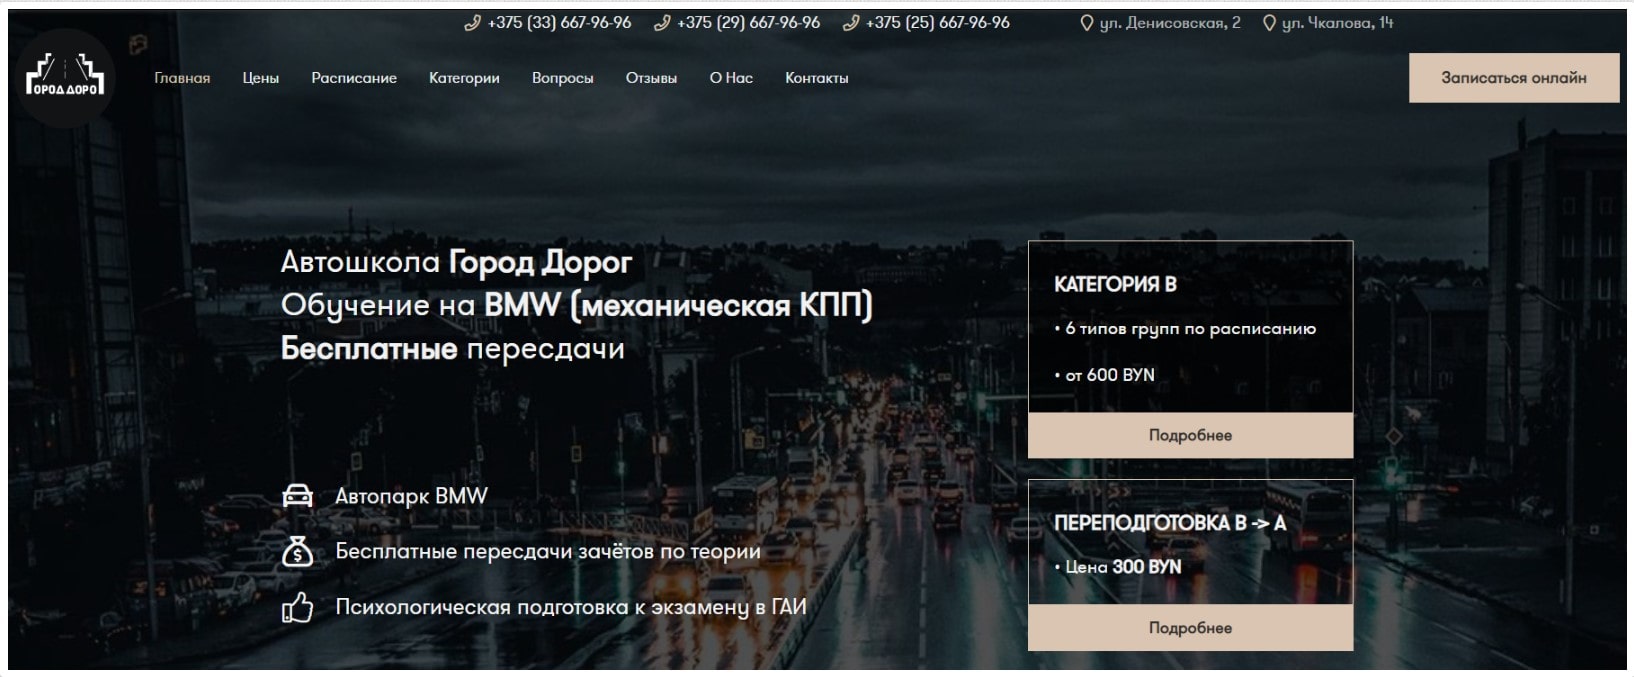Click the car icon next to Автопарк BMW
The width and height of the screenshot is (1634, 677).
(x=297, y=496)
